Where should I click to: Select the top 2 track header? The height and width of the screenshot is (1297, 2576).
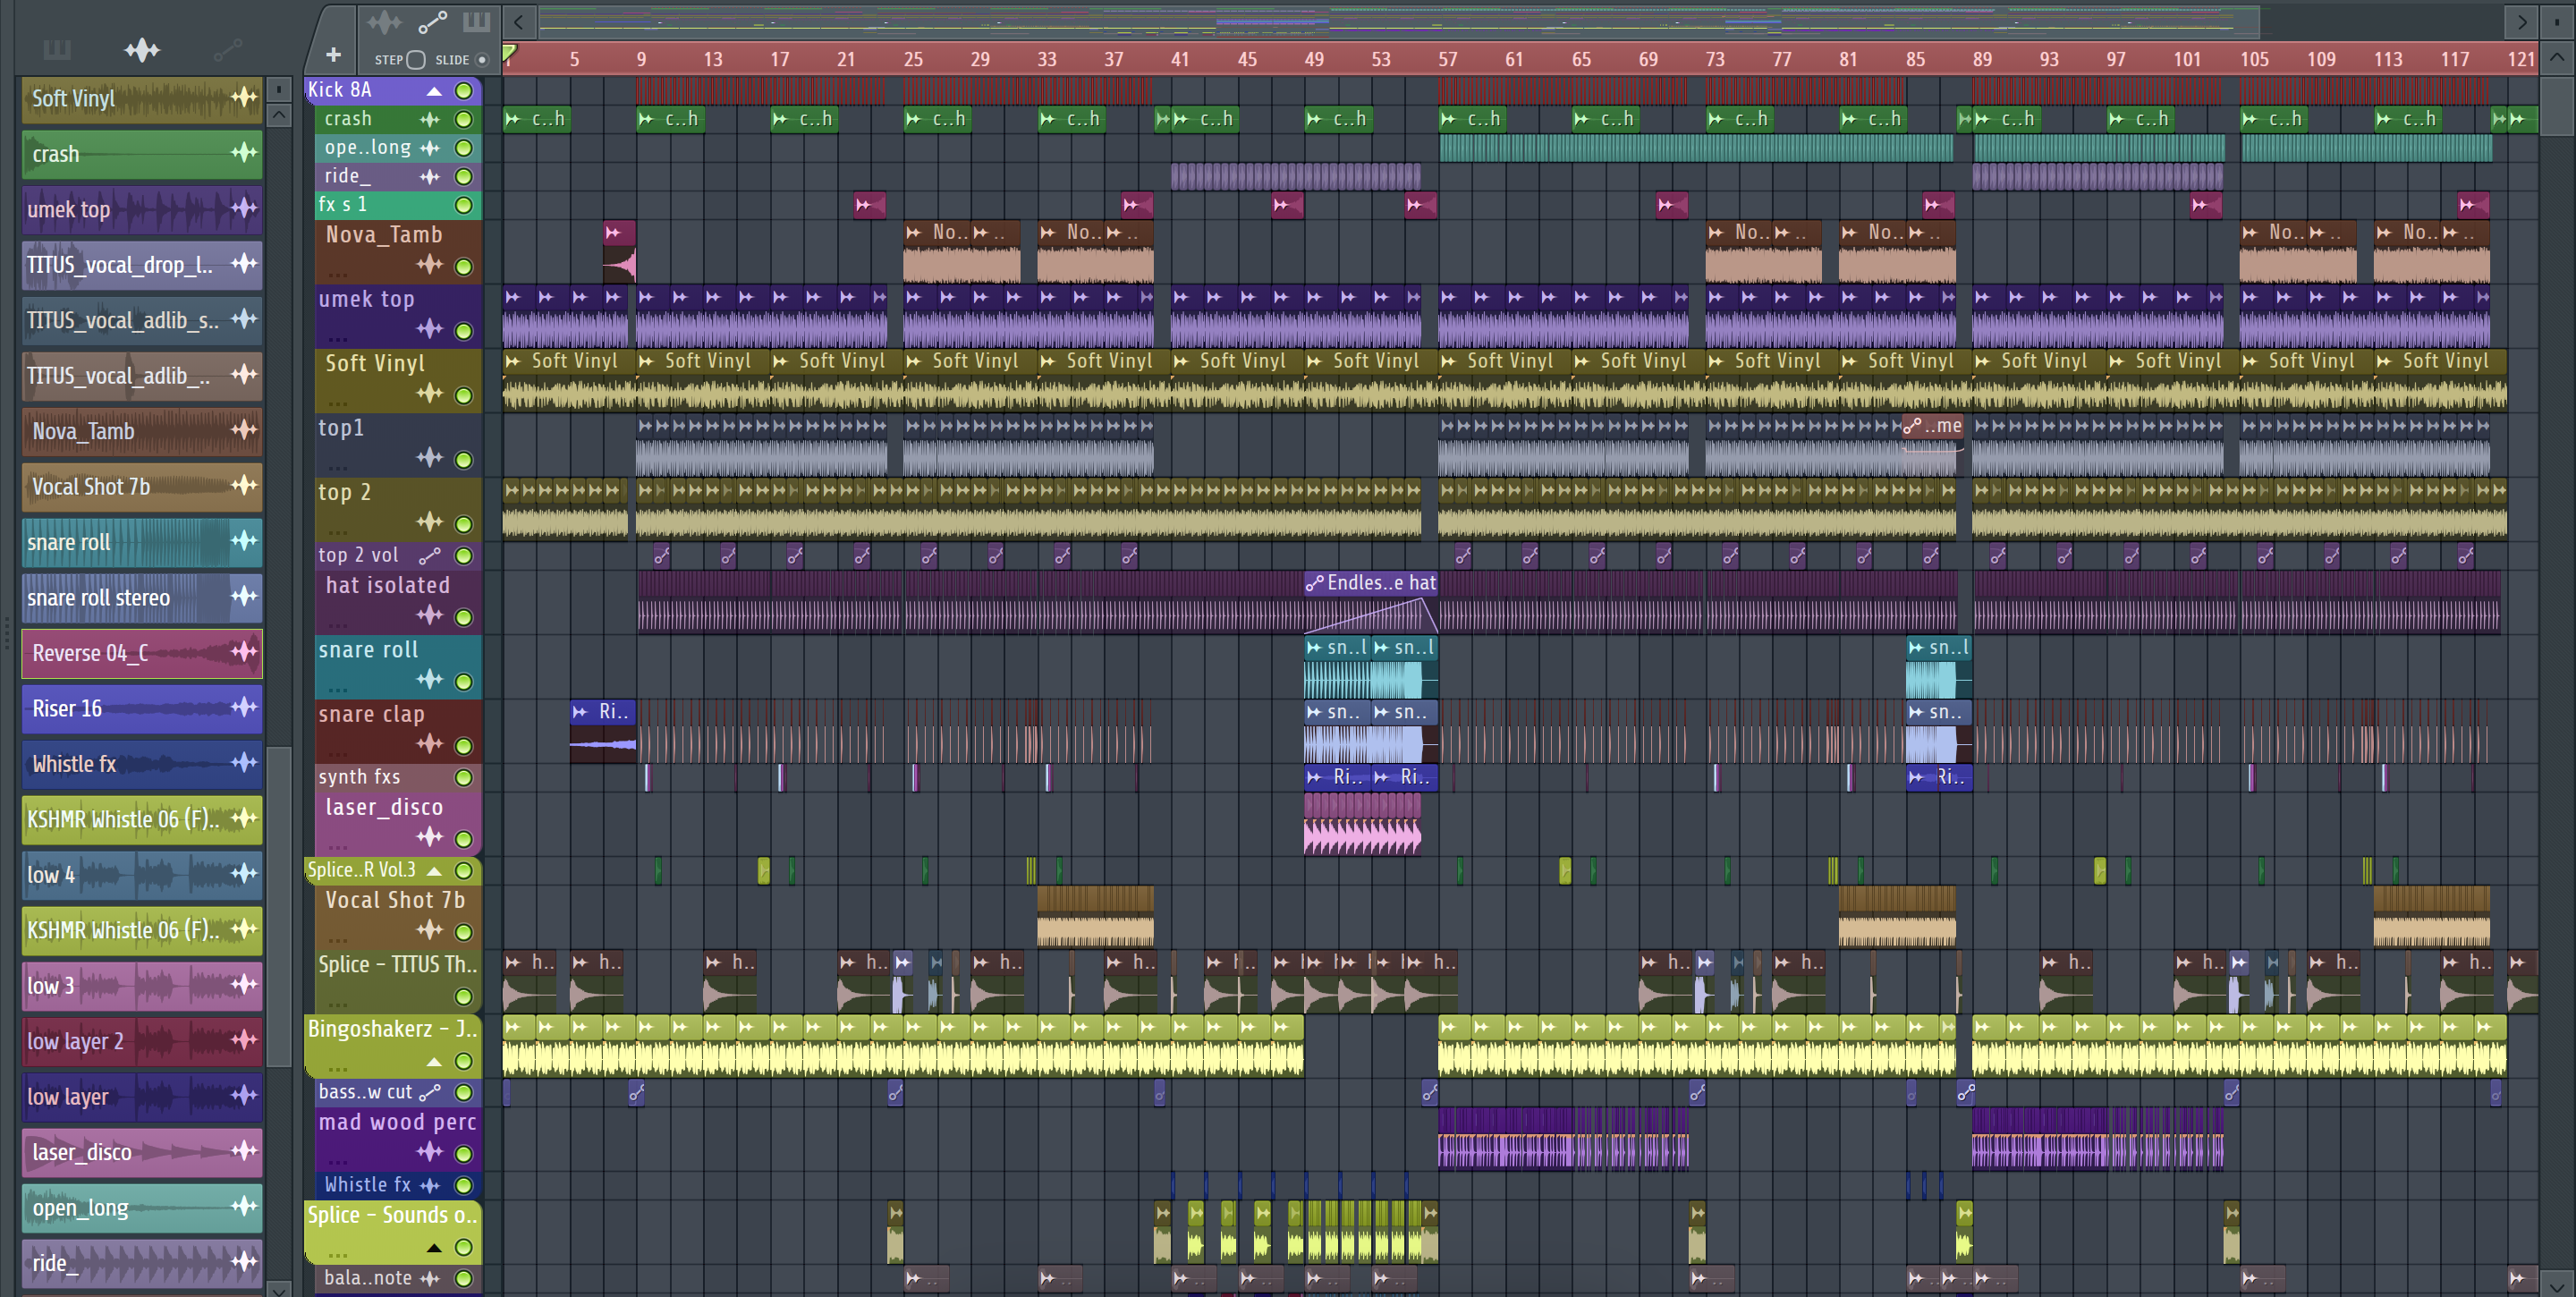click(396, 508)
